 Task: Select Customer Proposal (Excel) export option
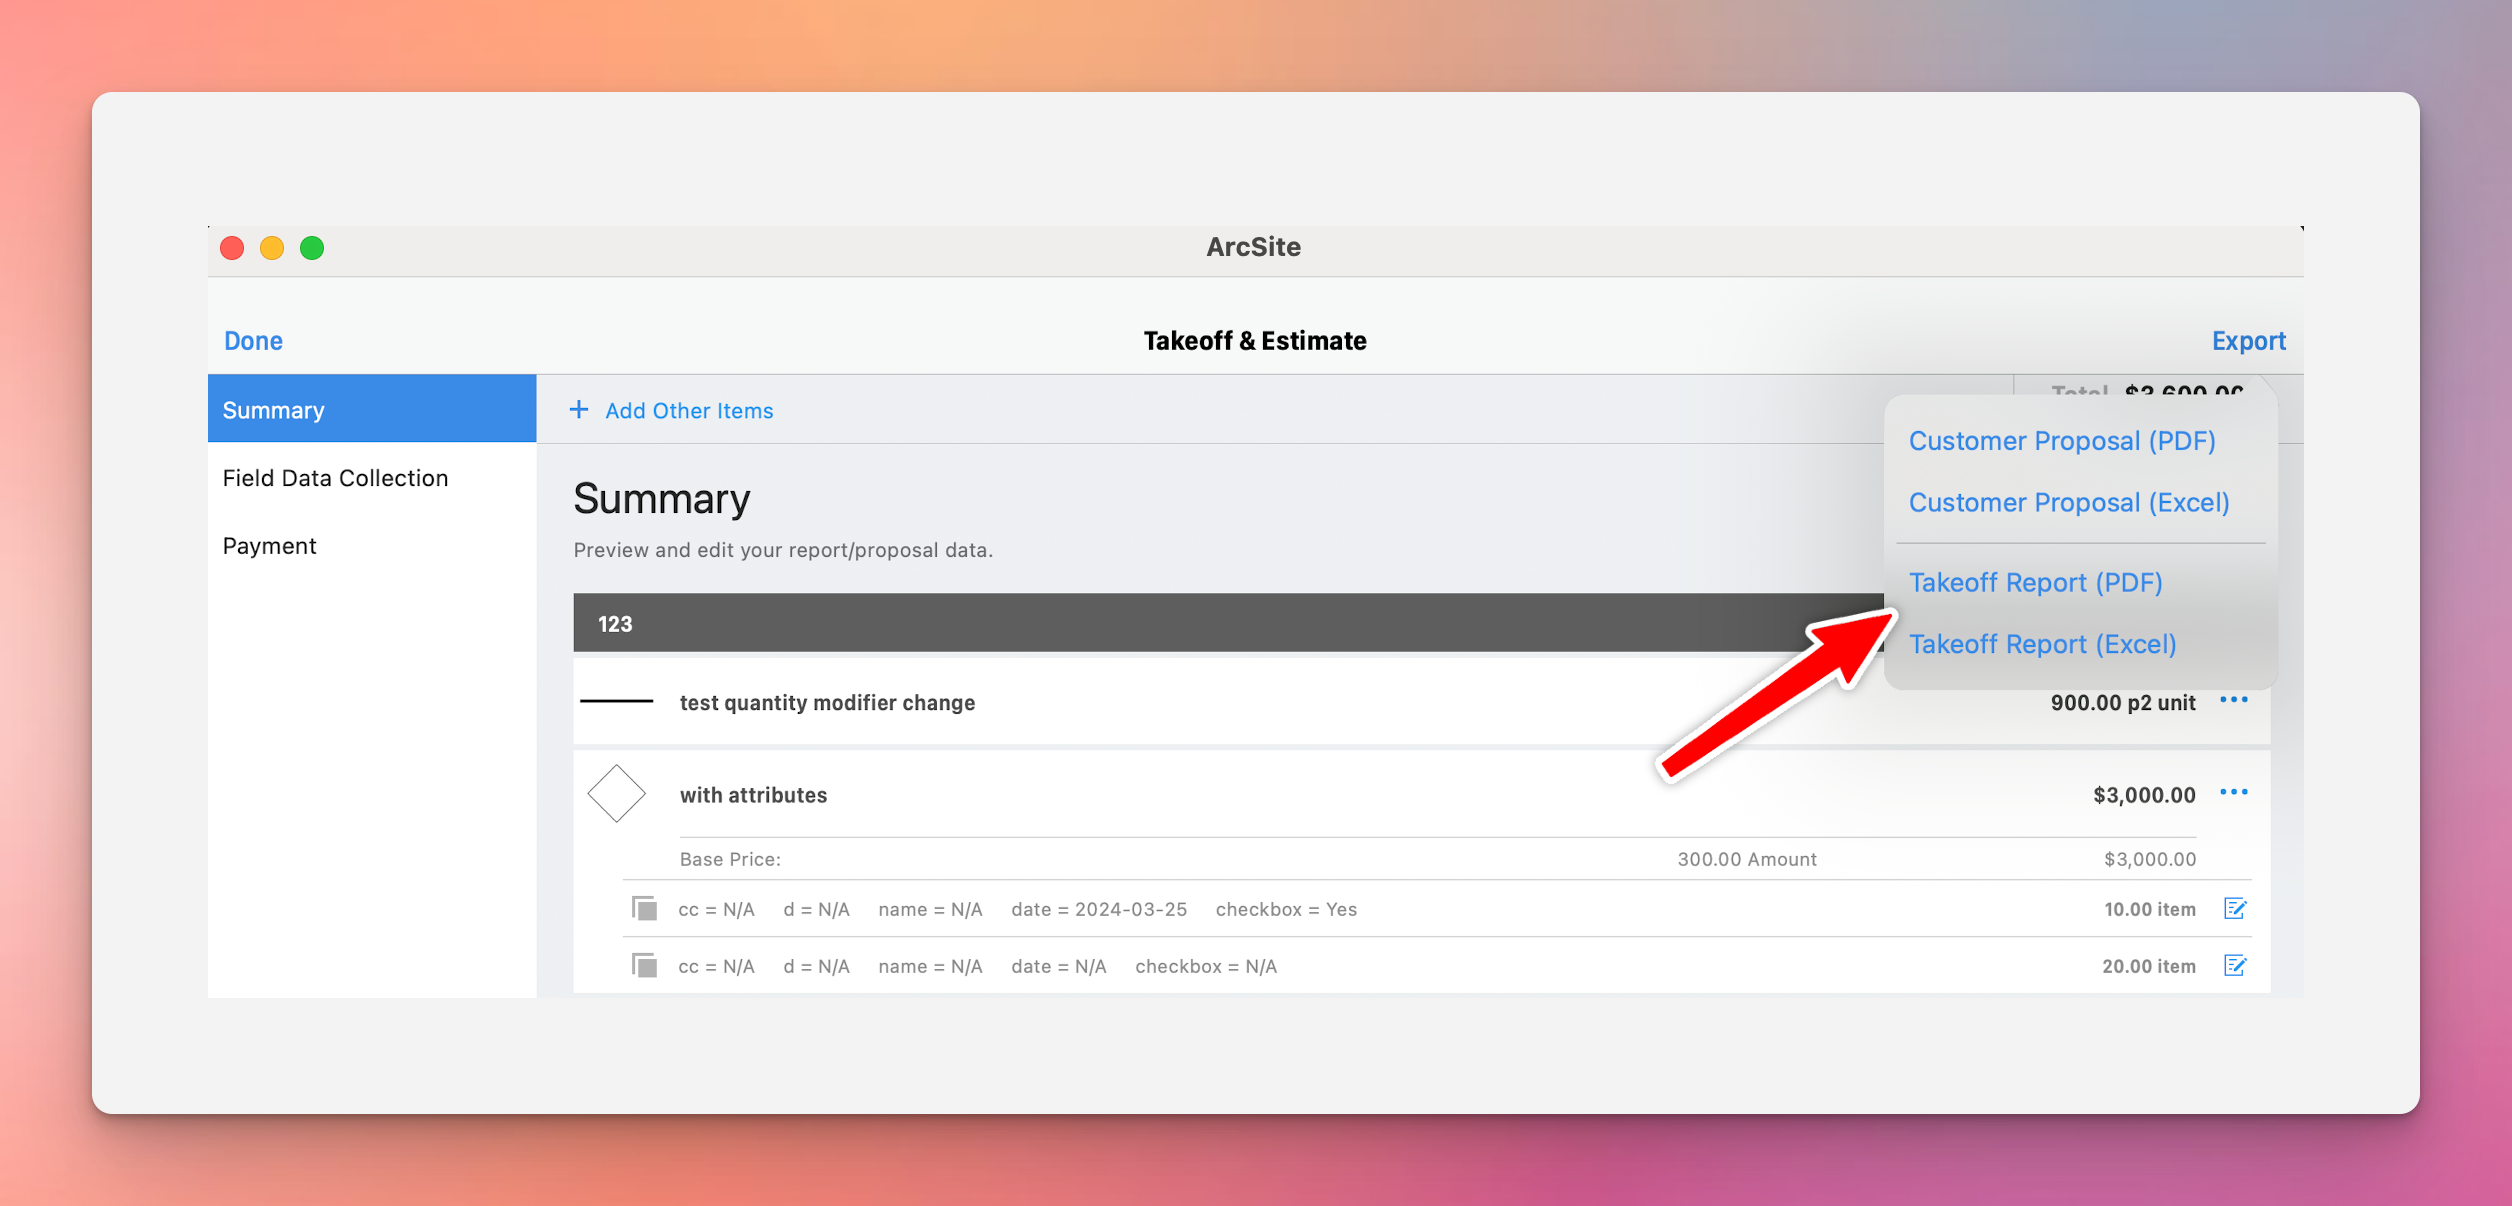coord(2069,502)
